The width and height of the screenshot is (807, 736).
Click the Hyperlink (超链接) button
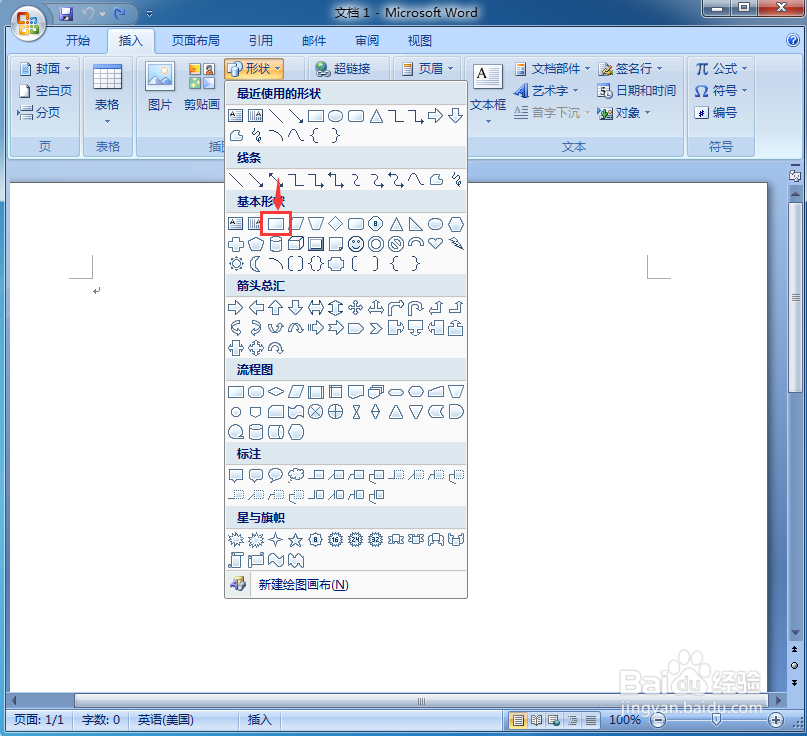[343, 68]
